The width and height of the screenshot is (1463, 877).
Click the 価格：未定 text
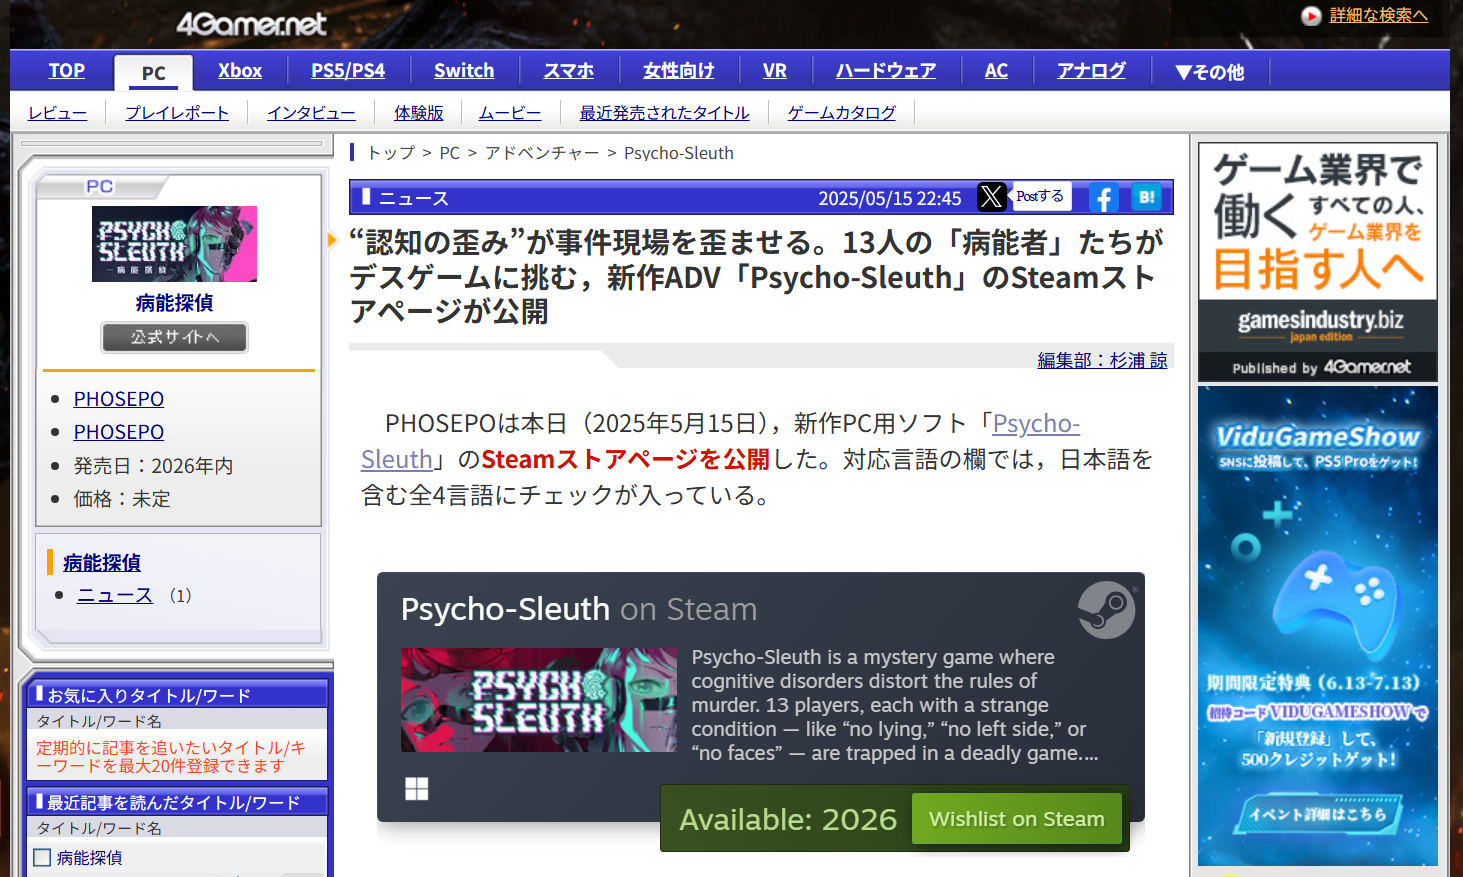[x=122, y=499]
